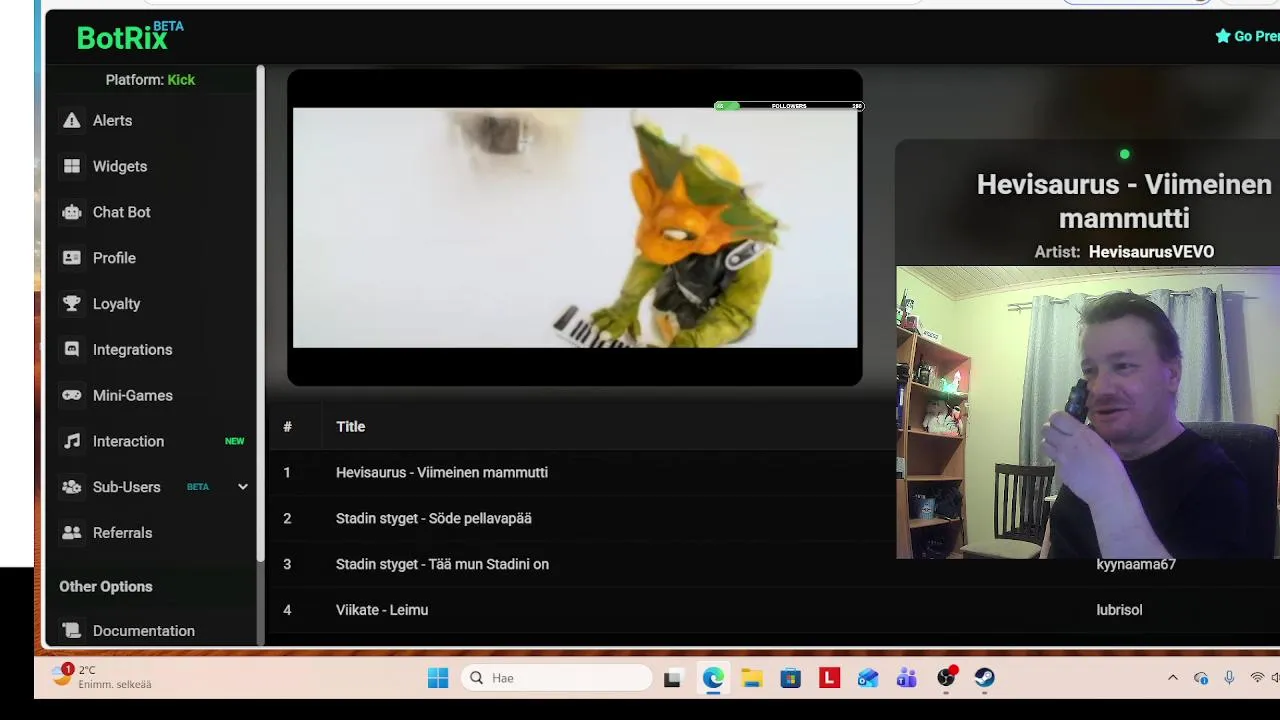This screenshot has height=720, width=1280.
Task: Expand the Sub-Users submenu chevron
Action: click(242, 487)
